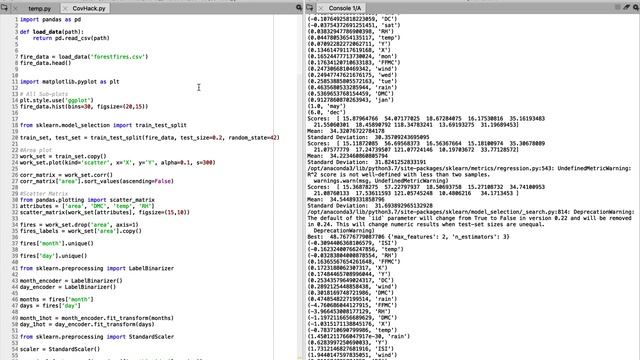Viewport: 640px width, 360px height.
Task: Click the console tuple containing 'e-30' and 'rain'
Action: (x=358, y=336)
